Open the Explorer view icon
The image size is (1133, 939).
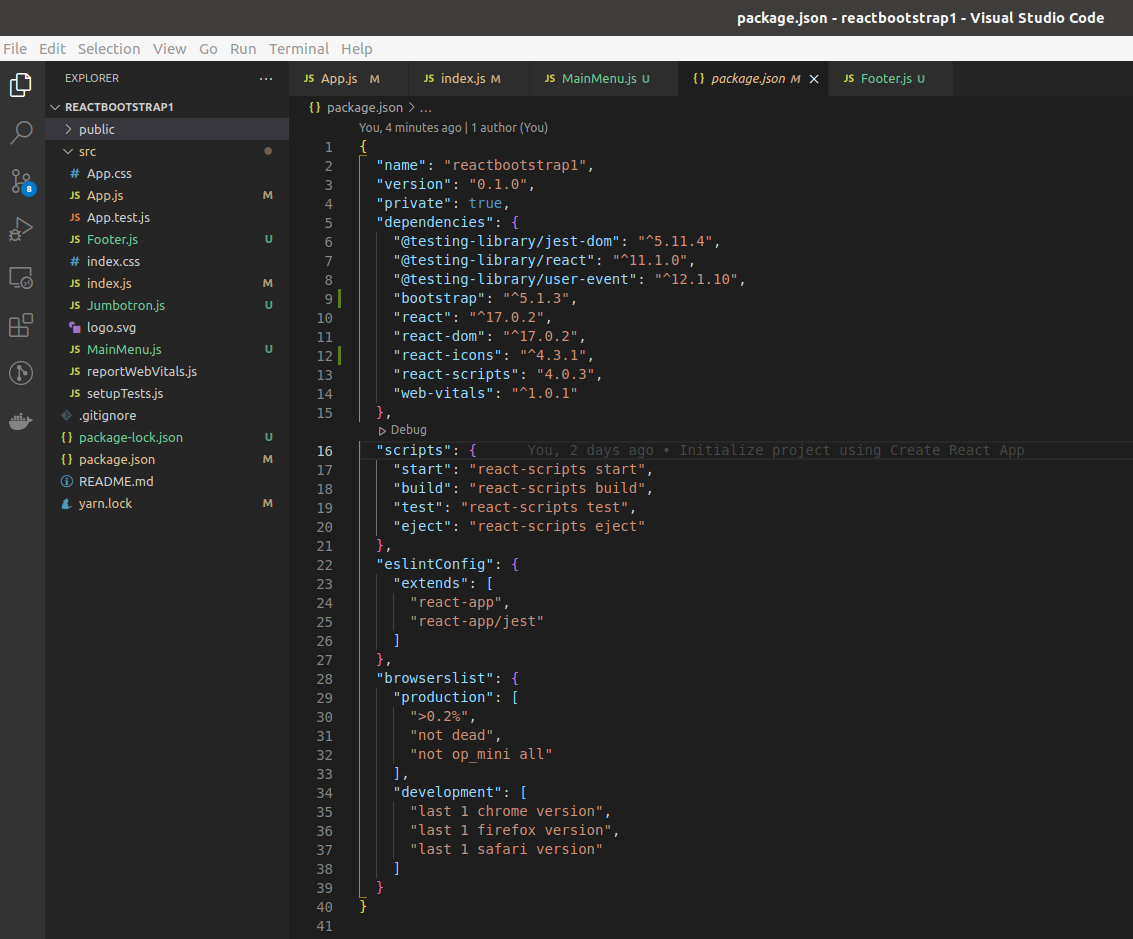(x=21, y=85)
